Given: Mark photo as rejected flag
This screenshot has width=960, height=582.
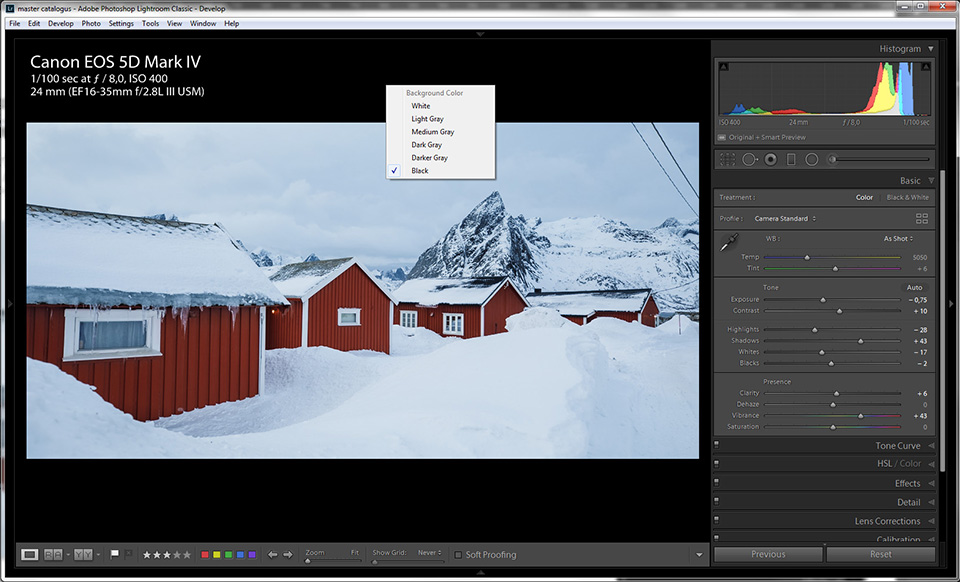Looking at the screenshot, I should tap(128, 554).
